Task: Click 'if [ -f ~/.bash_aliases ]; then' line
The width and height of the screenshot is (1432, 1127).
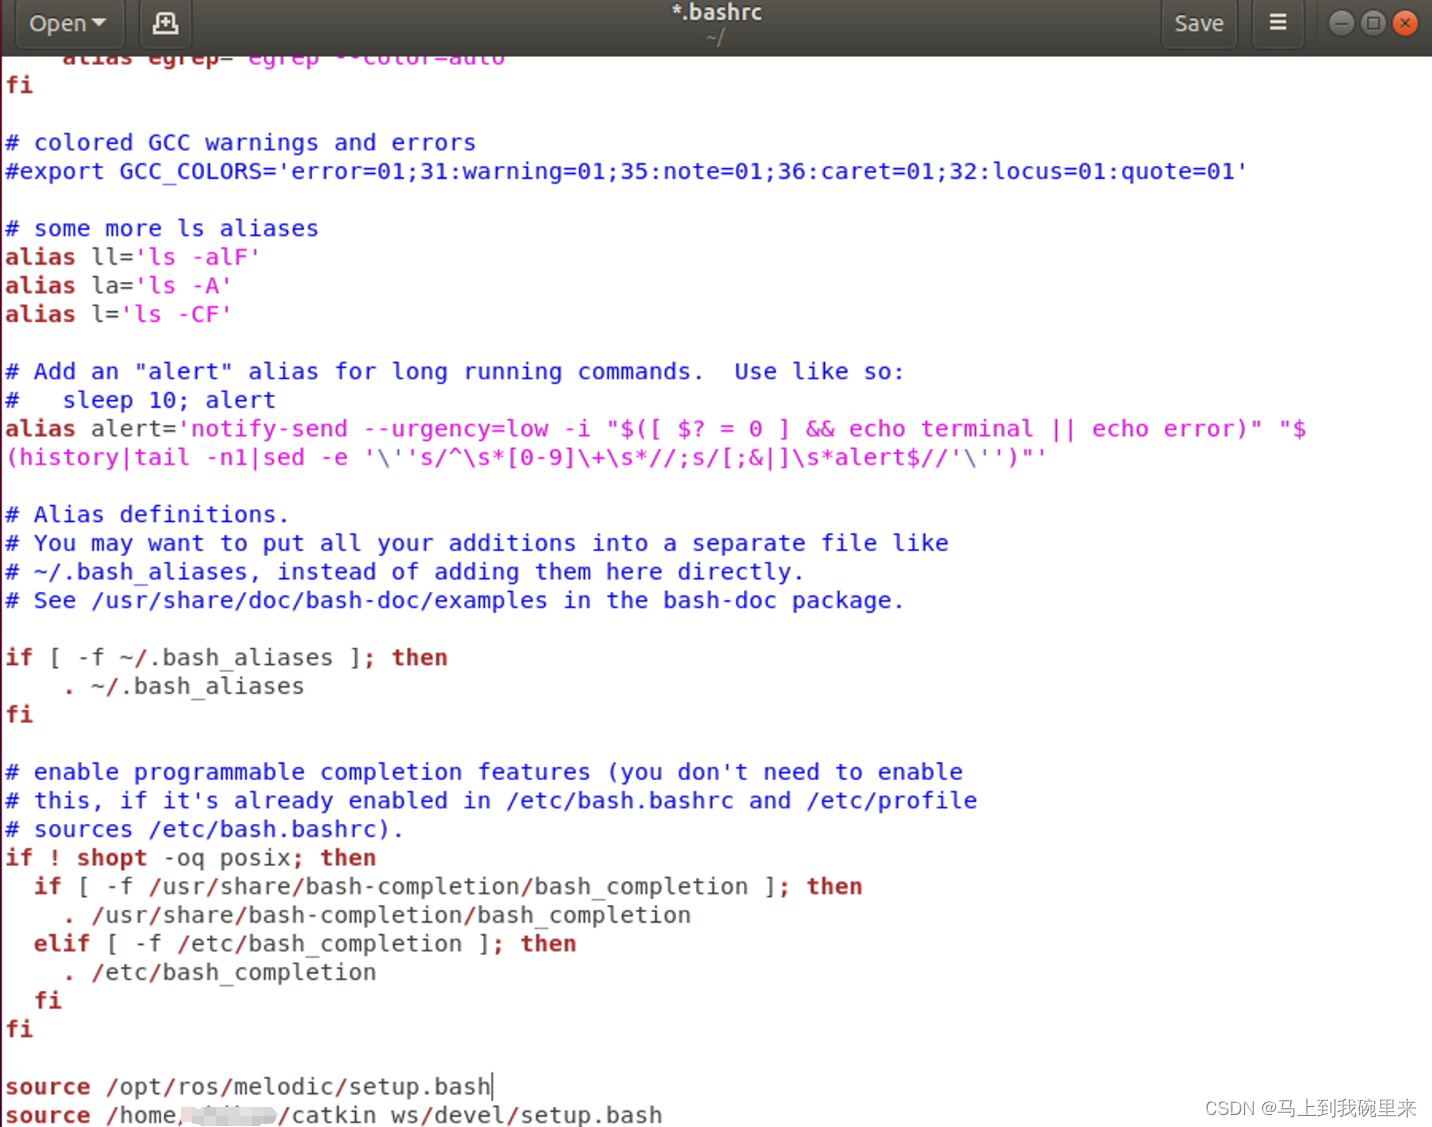Action: tap(226, 658)
